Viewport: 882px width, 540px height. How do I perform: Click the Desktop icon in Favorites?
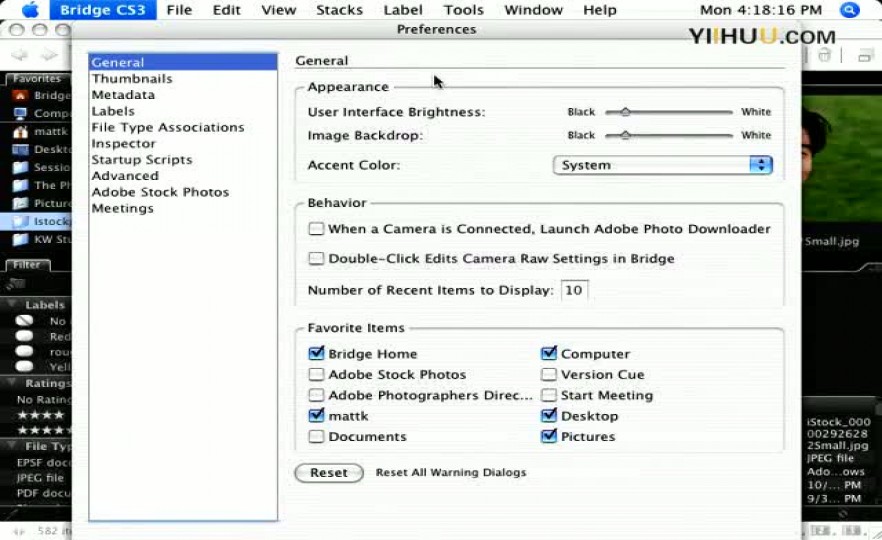[20, 150]
